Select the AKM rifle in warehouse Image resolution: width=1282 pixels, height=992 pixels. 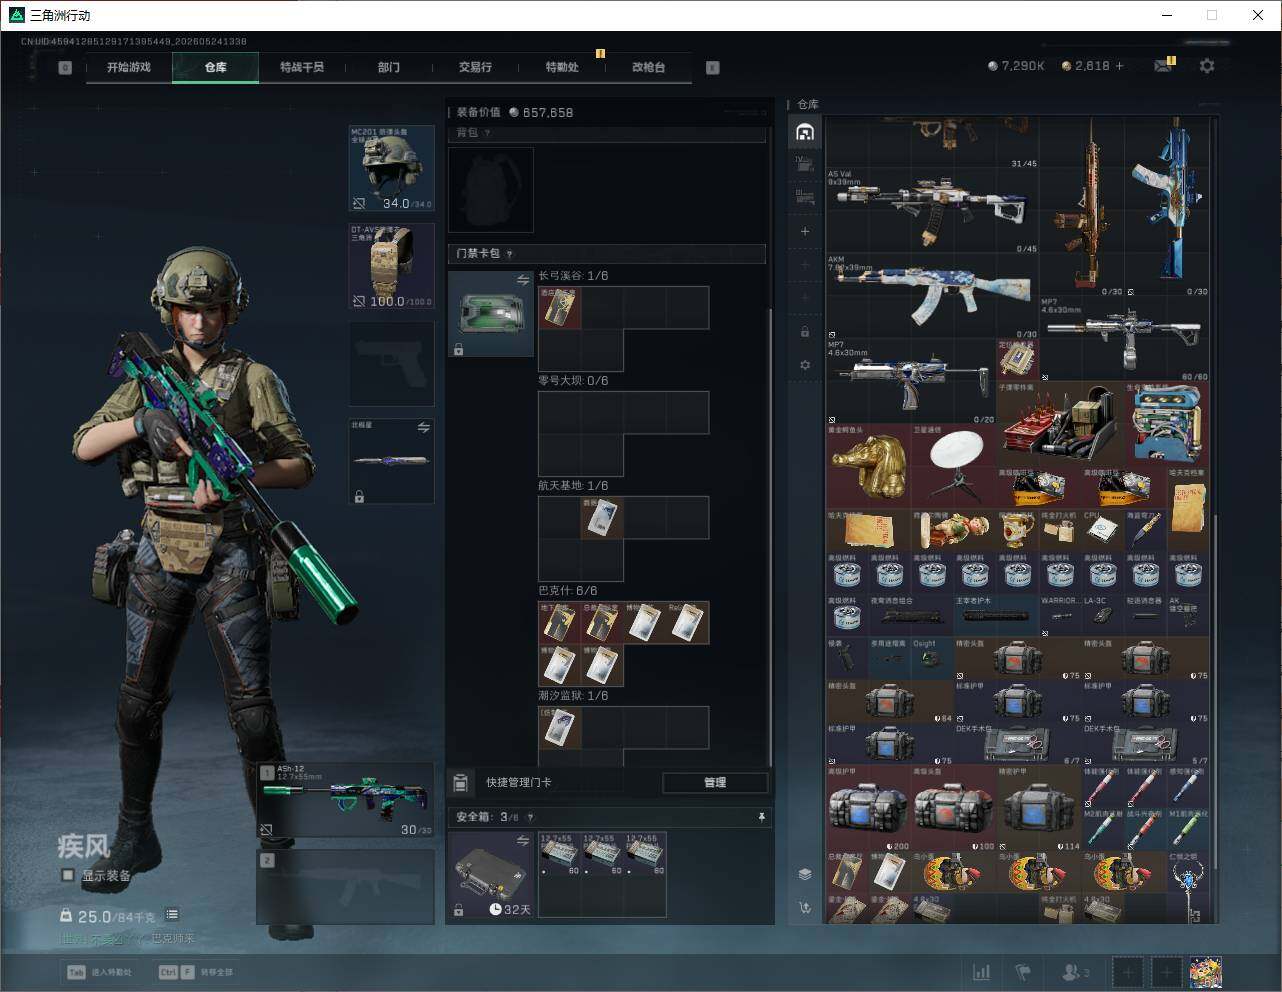coord(932,296)
